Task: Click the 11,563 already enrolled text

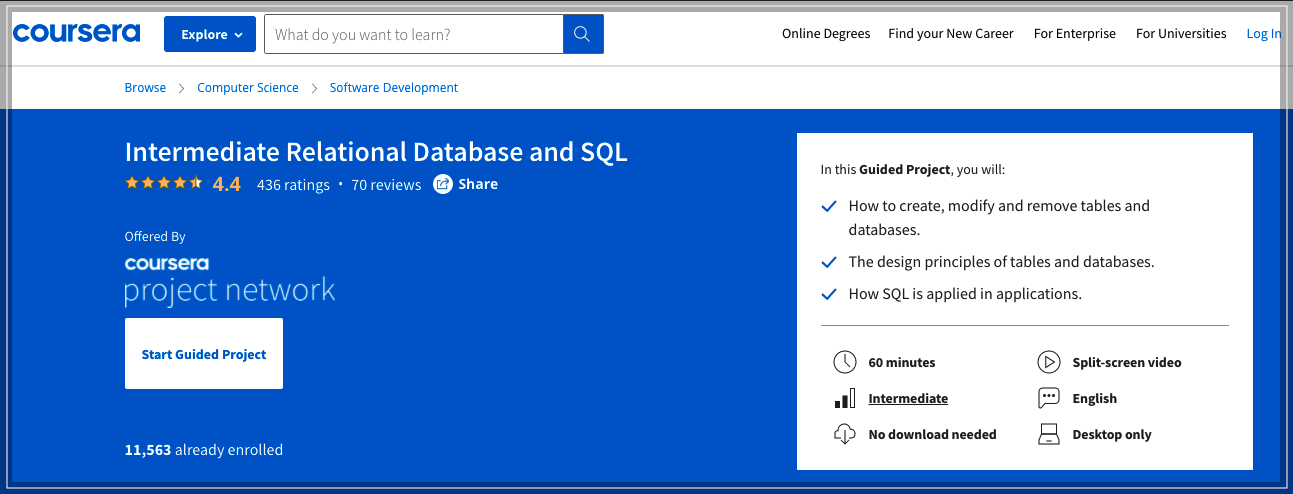Action: 204,450
